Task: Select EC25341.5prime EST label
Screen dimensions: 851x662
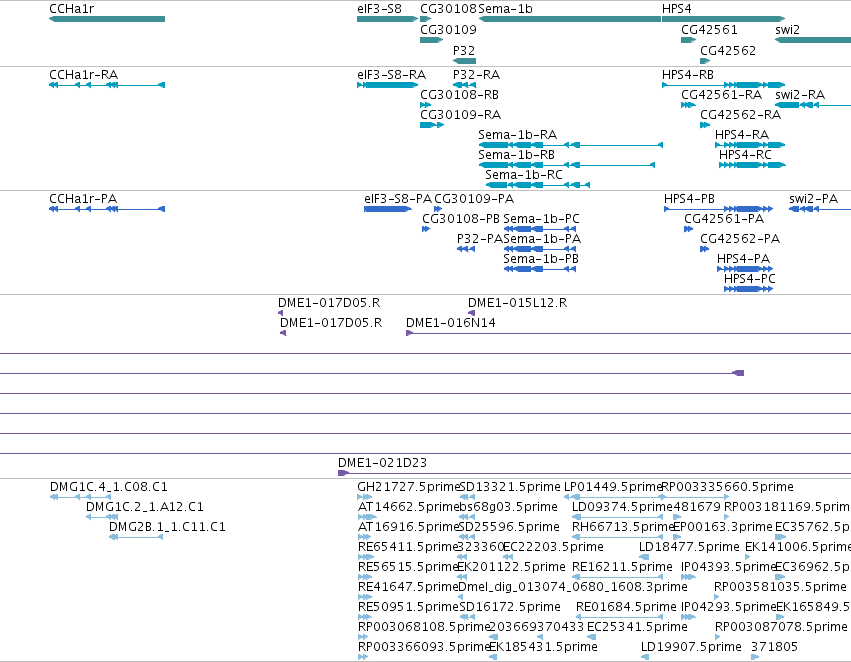Action: point(637,627)
